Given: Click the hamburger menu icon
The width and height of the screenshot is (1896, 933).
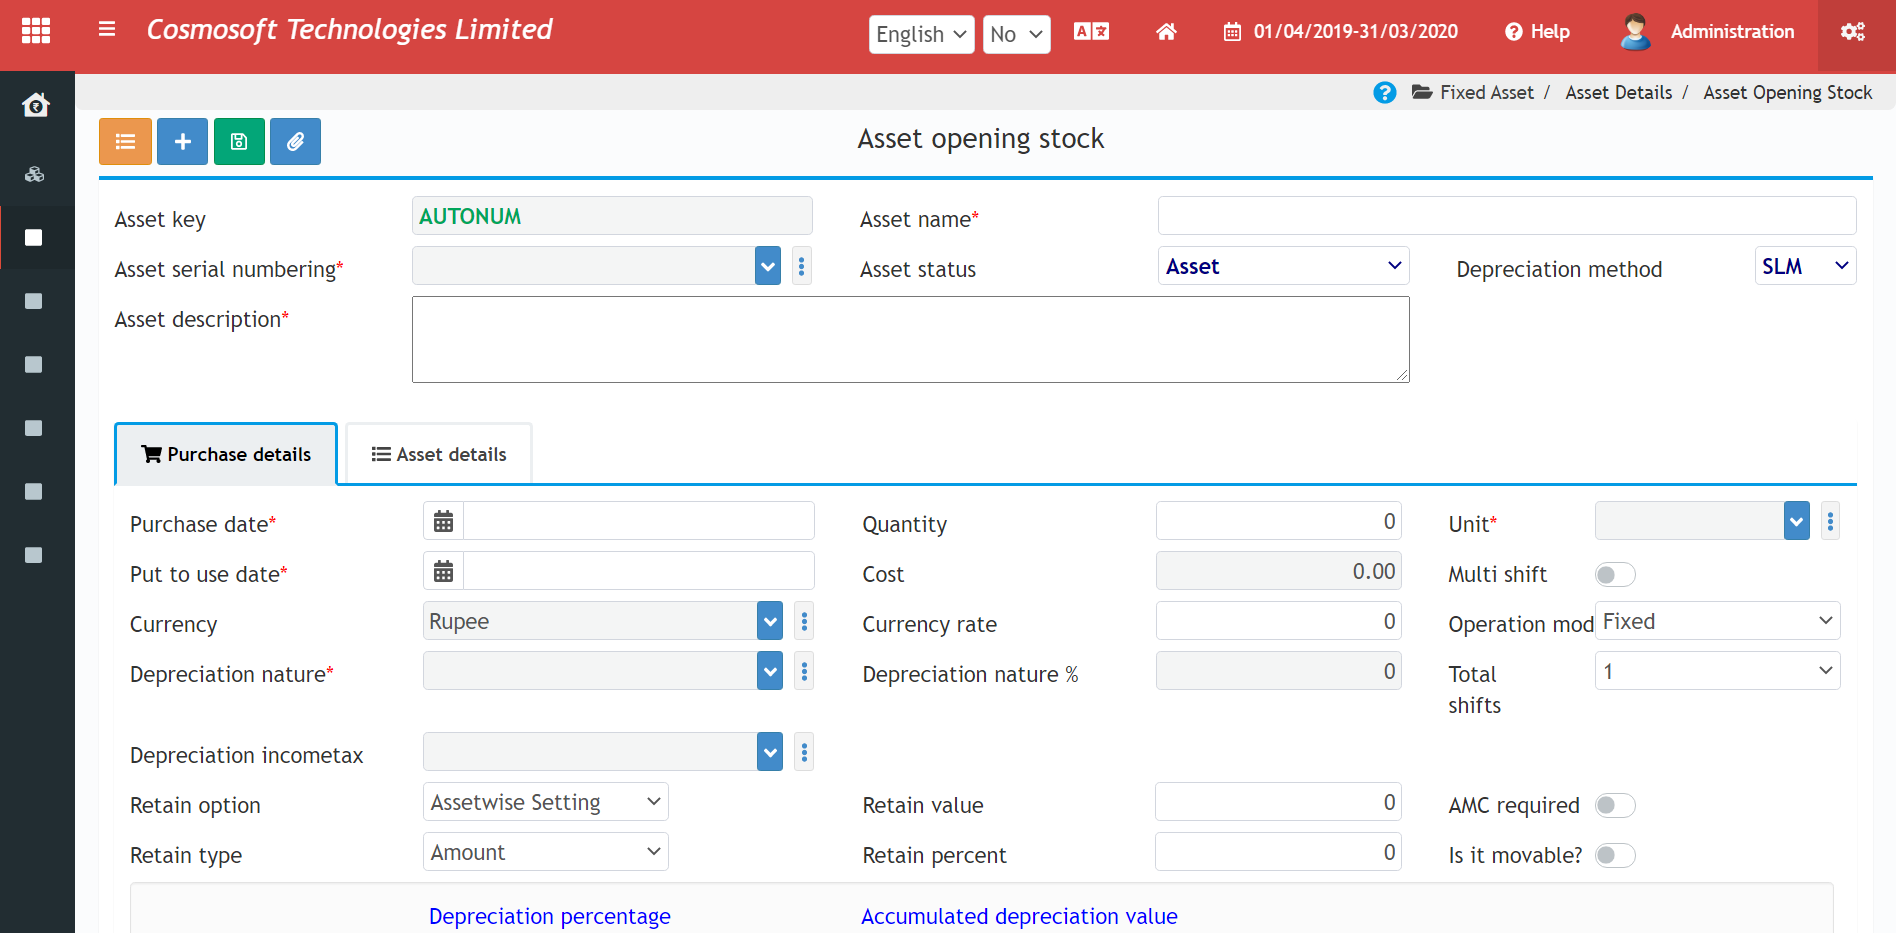Looking at the screenshot, I should coord(107,30).
